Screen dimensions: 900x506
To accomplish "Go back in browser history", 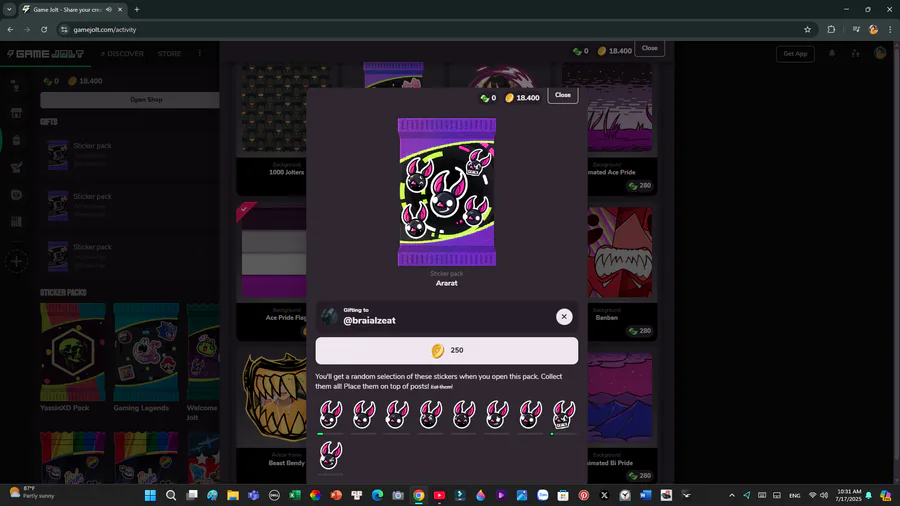I will click(10, 30).
